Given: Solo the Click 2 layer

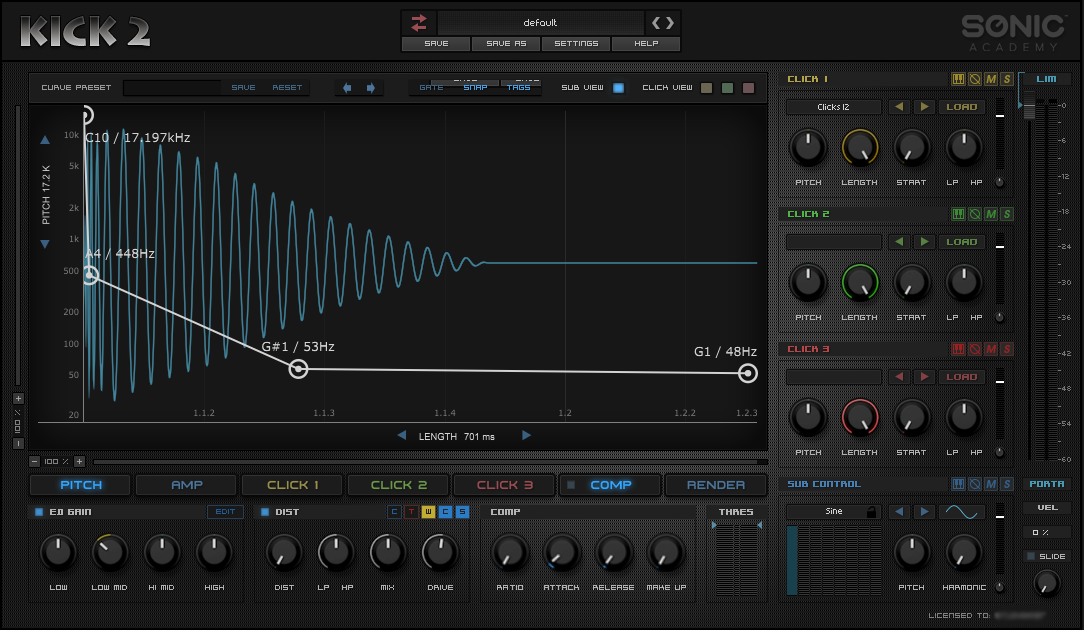Looking at the screenshot, I should 1007,214.
